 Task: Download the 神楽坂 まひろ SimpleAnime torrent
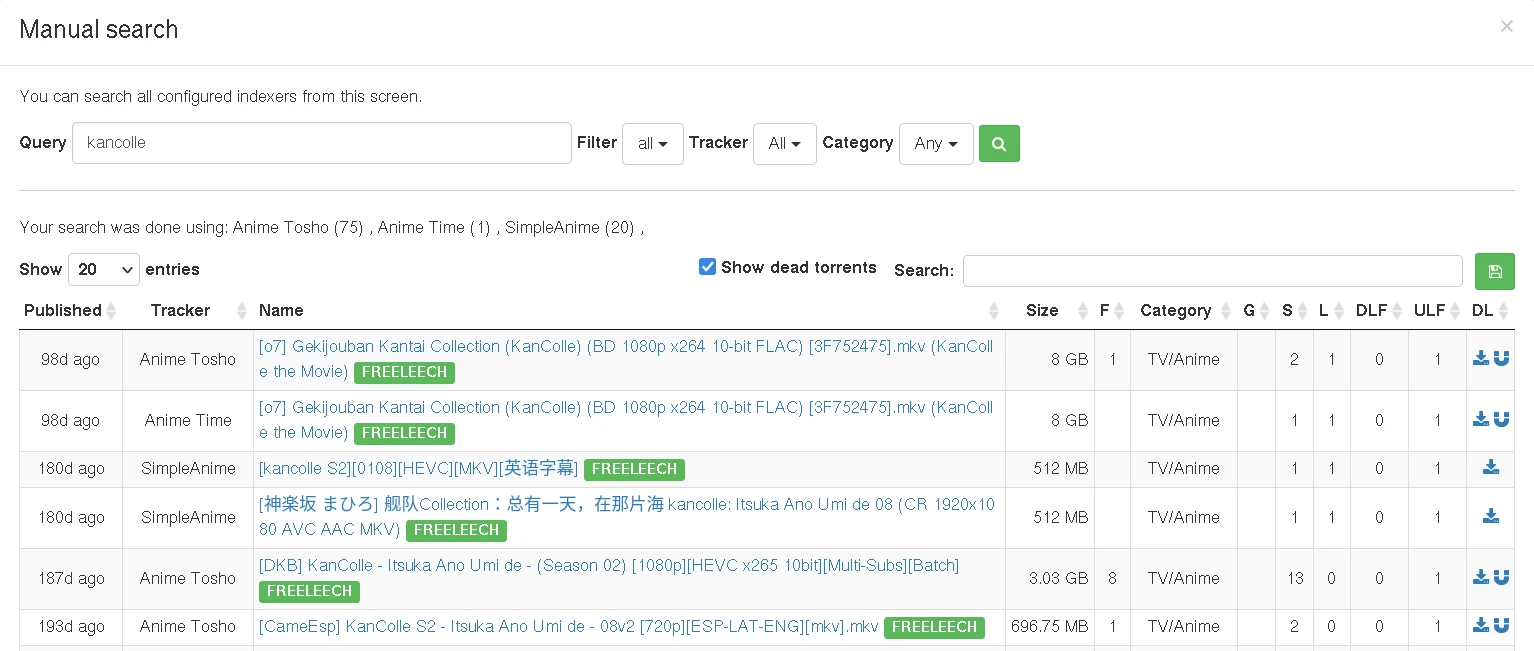click(1490, 517)
